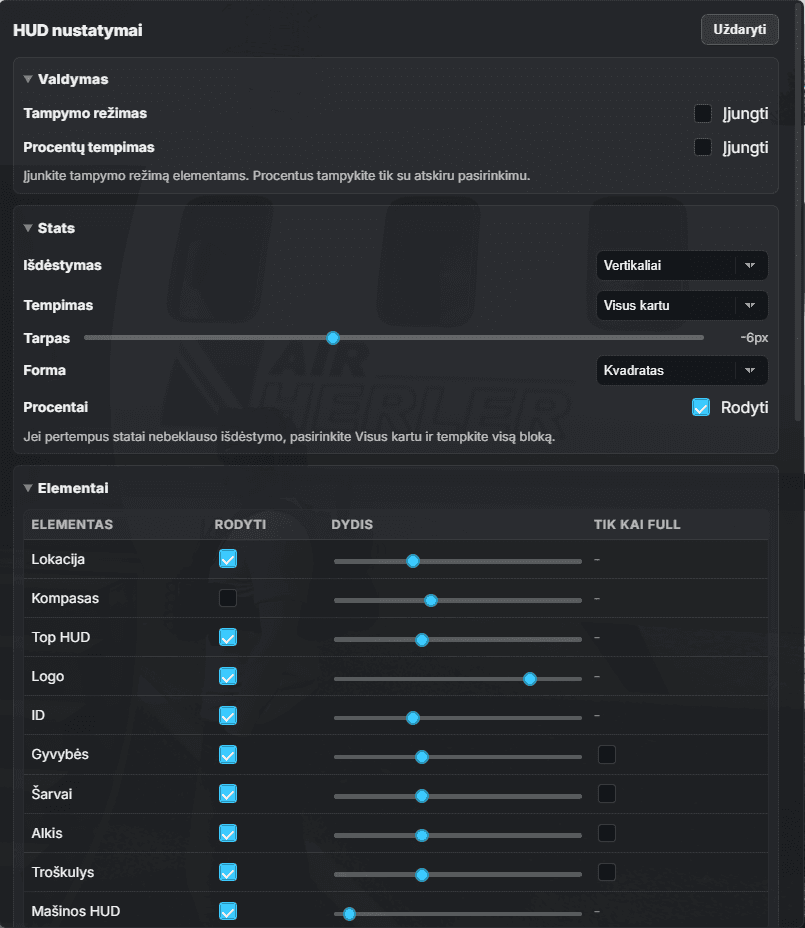
Task: Uncheck Rodyti for Logo row
Action: (x=228, y=676)
